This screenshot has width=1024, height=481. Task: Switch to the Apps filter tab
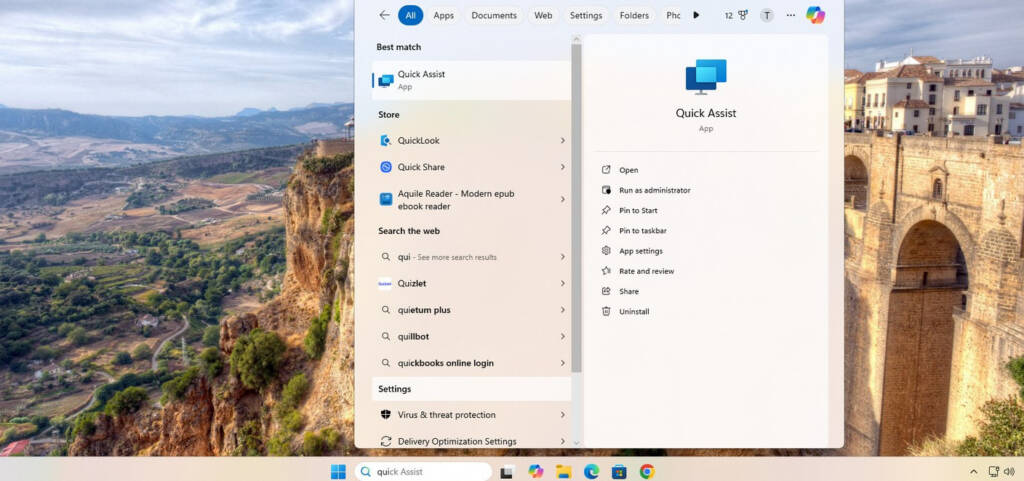pos(443,15)
